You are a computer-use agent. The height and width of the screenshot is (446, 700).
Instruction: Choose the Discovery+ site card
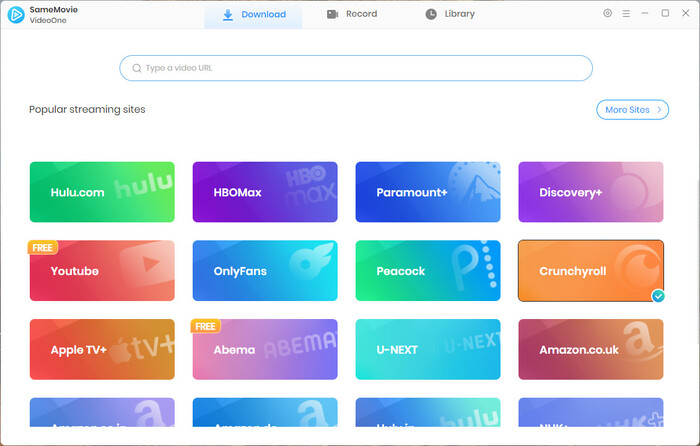[591, 192]
